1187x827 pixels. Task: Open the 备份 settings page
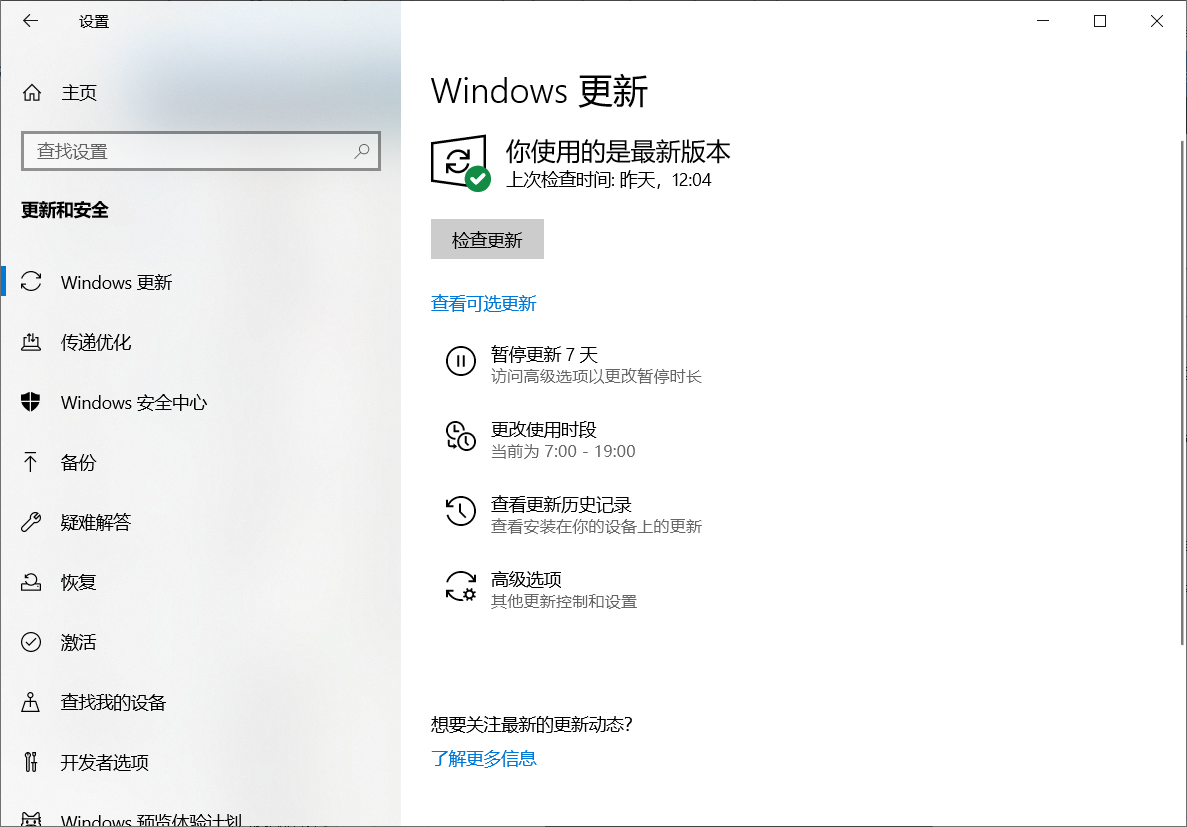(x=78, y=463)
